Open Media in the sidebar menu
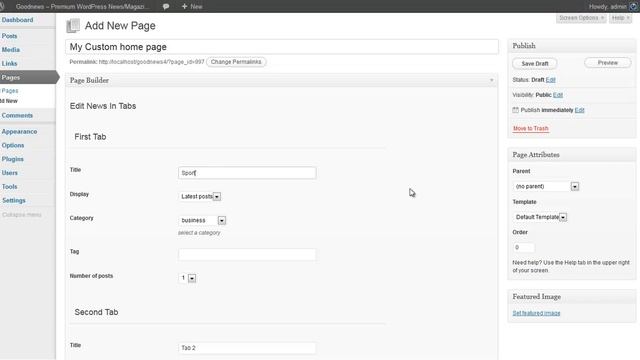The height and width of the screenshot is (360, 640). coord(11,50)
